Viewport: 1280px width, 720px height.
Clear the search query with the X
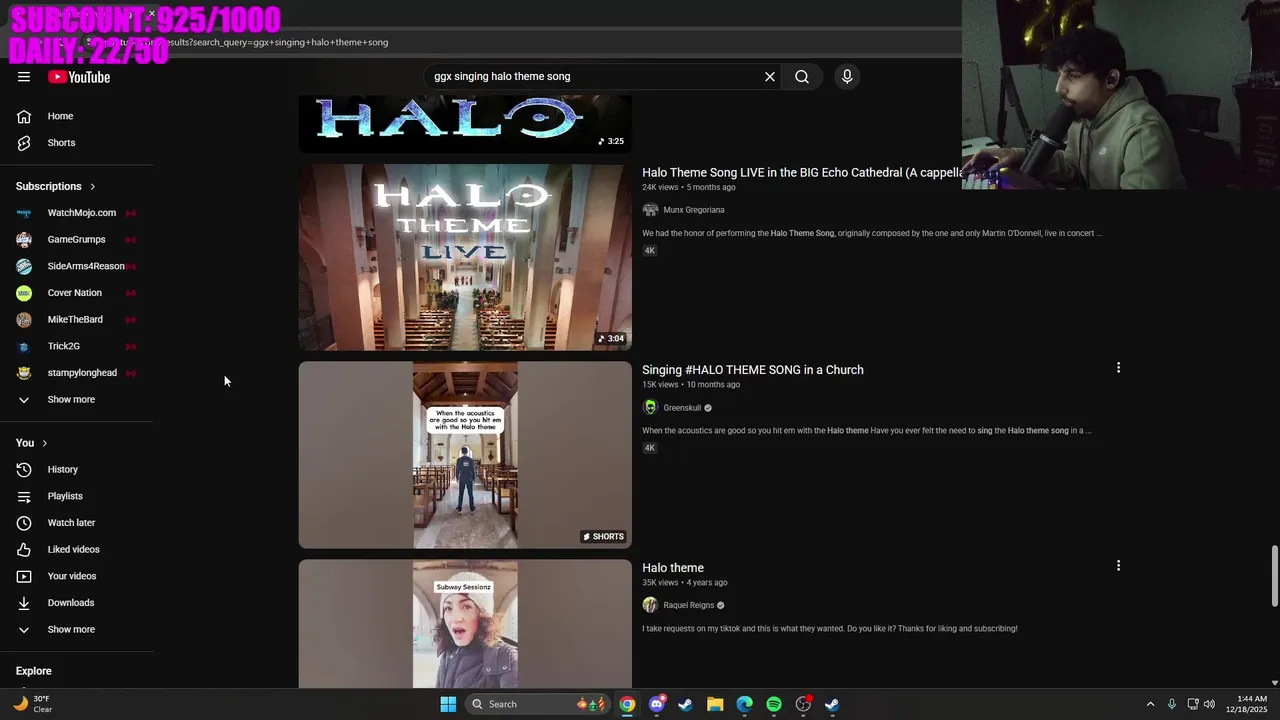point(770,77)
